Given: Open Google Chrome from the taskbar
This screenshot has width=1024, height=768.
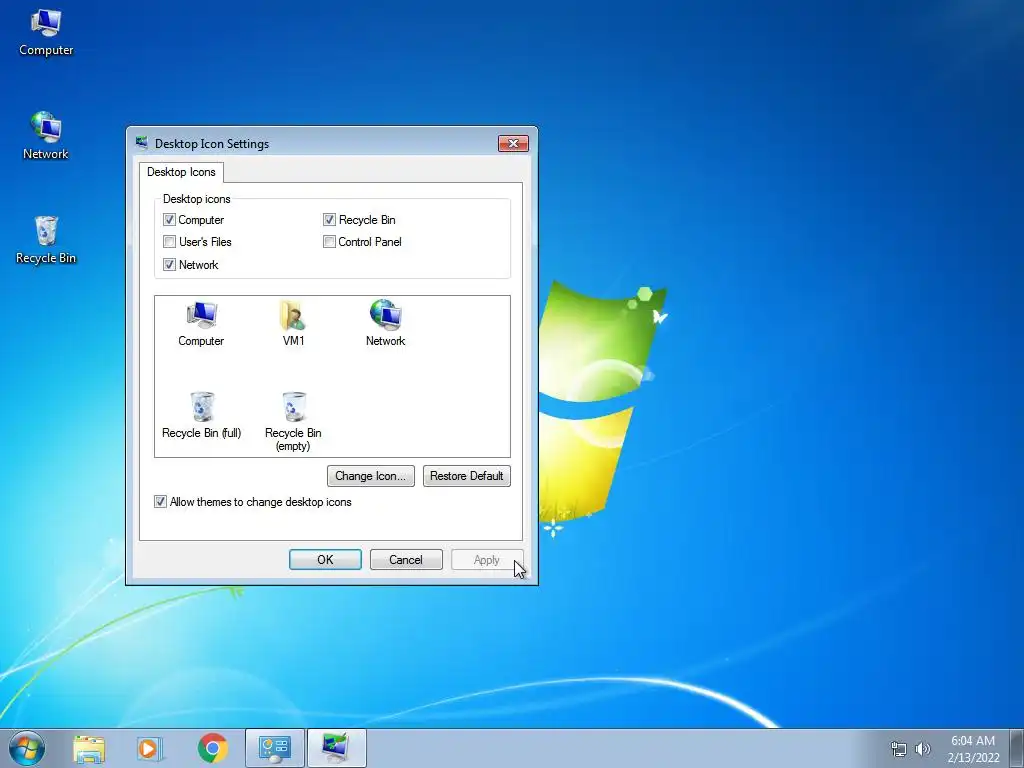Looking at the screenshot, I should (x=213, y=748).
